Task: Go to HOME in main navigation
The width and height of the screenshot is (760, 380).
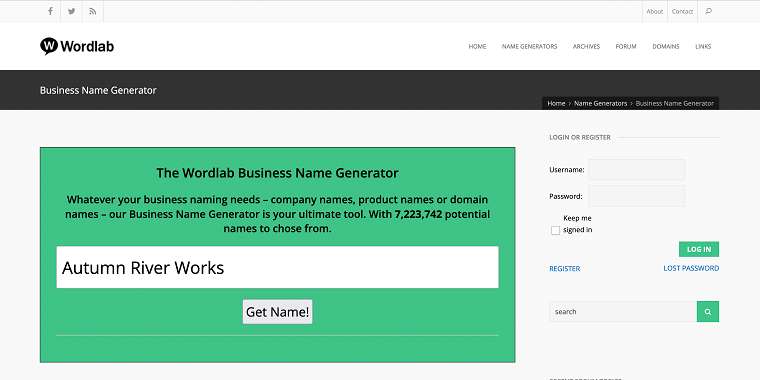Action: click(x=477, y=47)
